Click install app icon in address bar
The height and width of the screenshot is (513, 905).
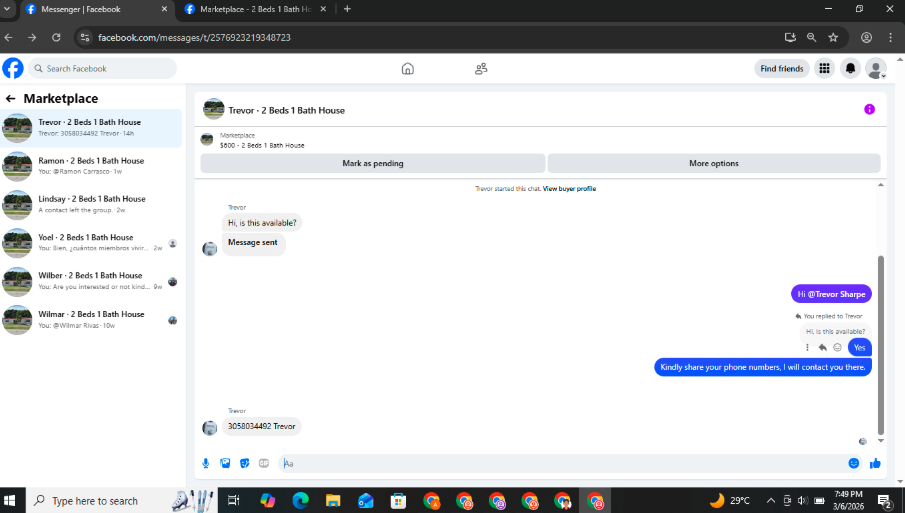pyautogui.click(x=790, y=38)
